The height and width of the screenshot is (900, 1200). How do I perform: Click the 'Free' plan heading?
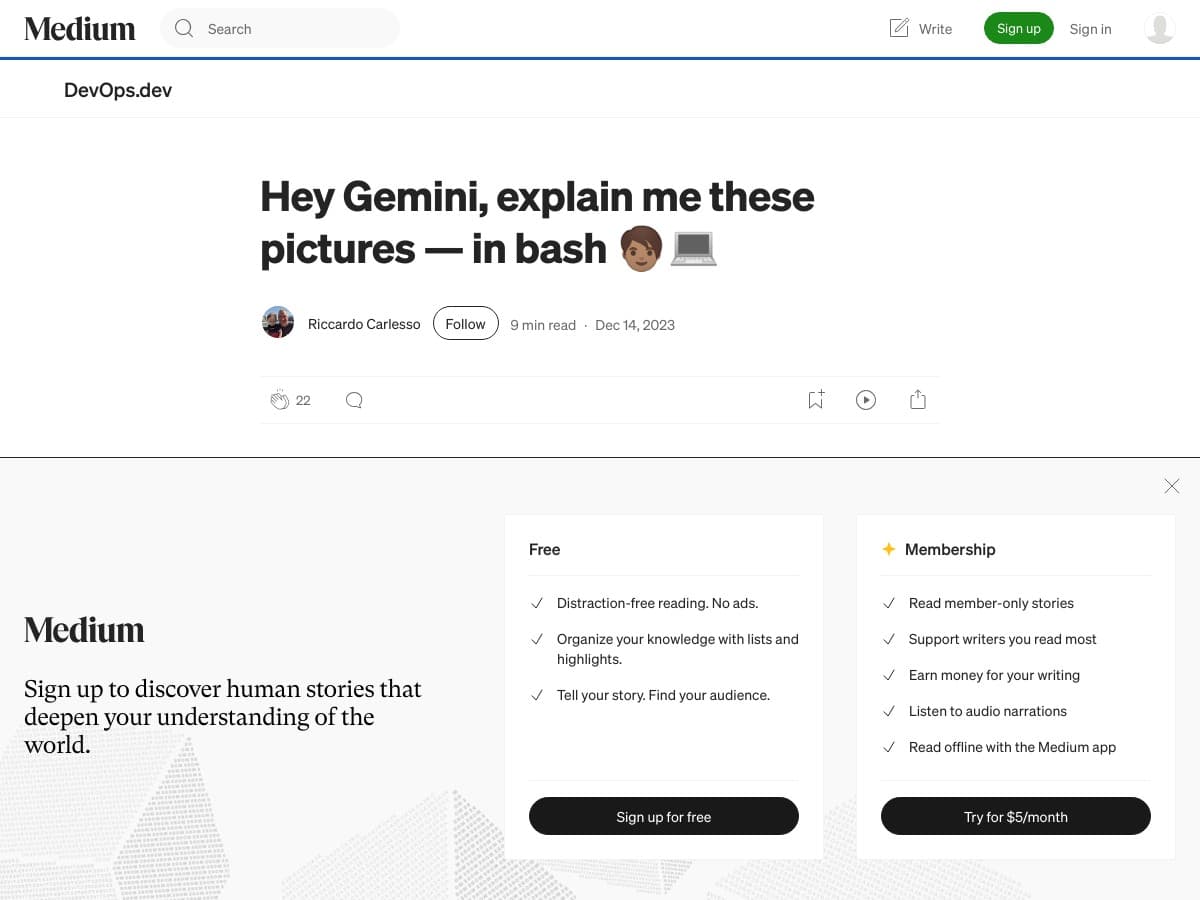point(545,549)
